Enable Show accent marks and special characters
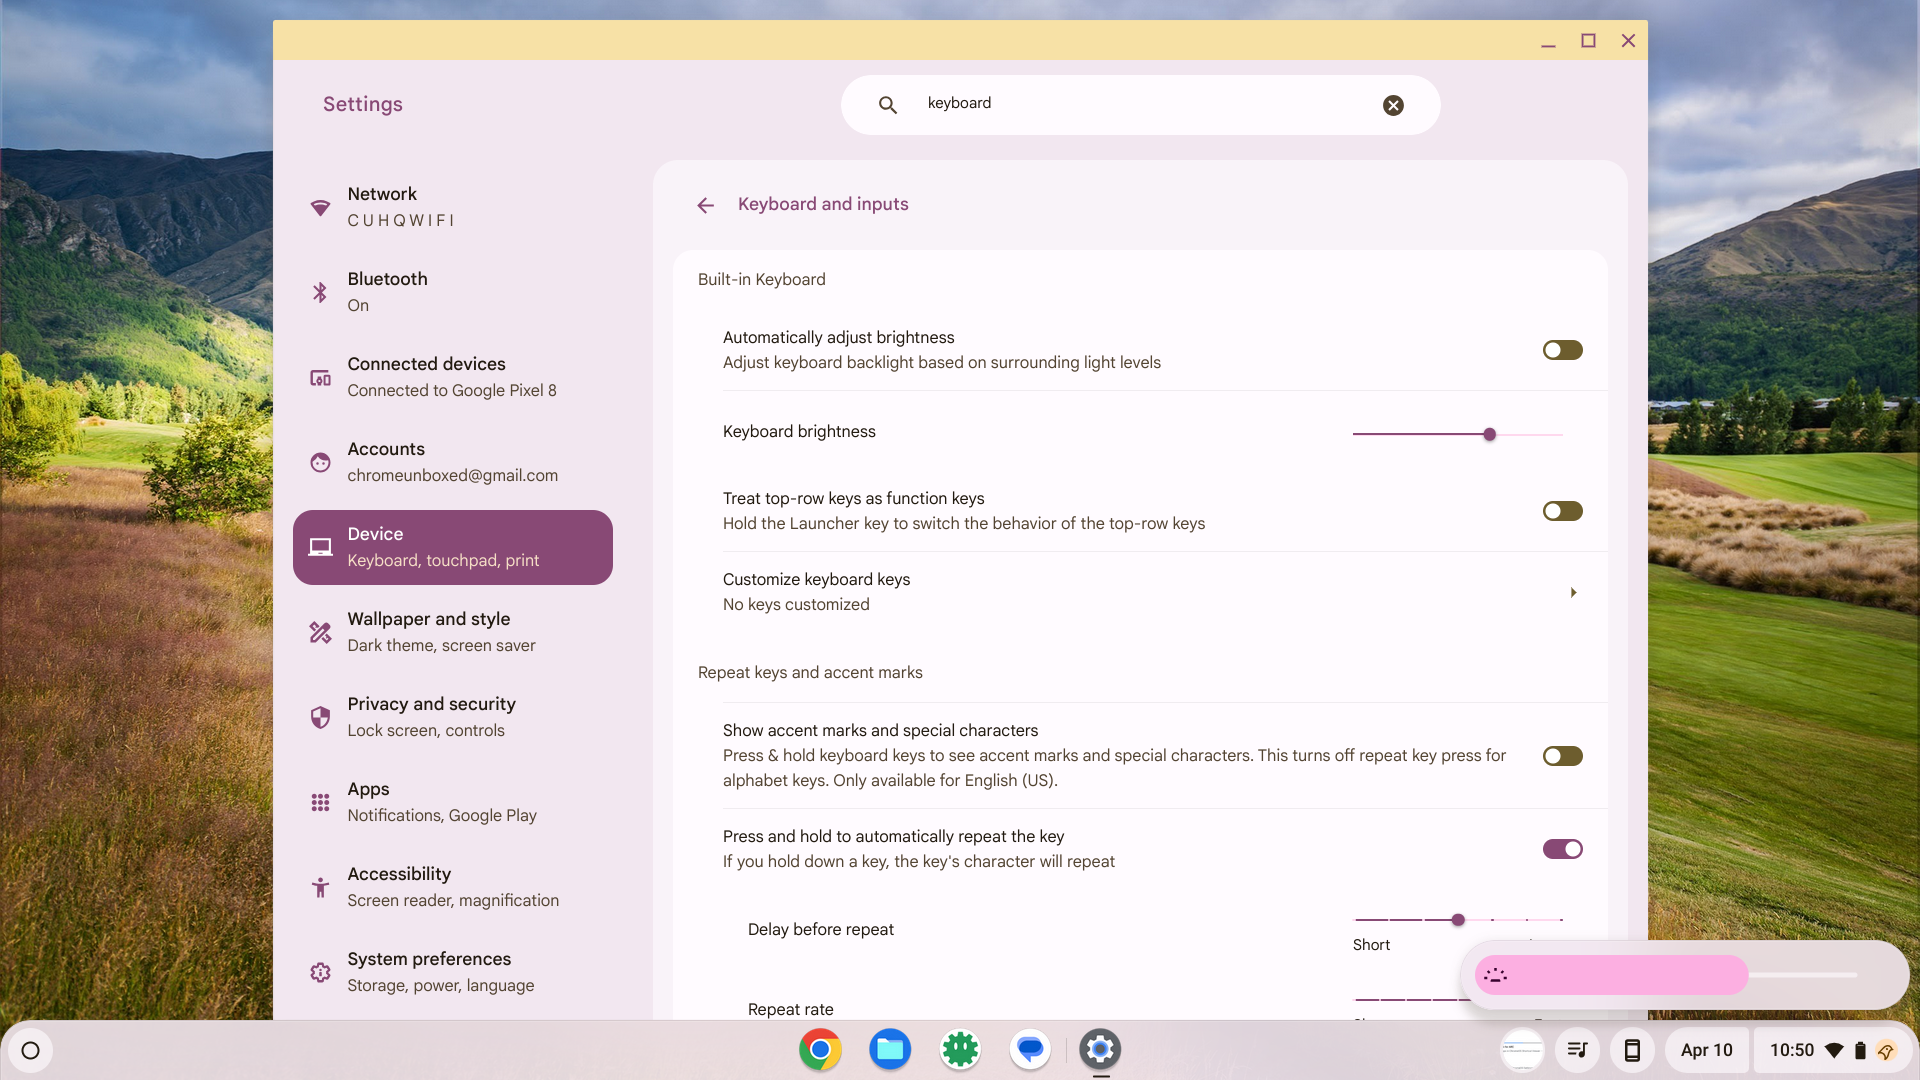 point(1562,756)
